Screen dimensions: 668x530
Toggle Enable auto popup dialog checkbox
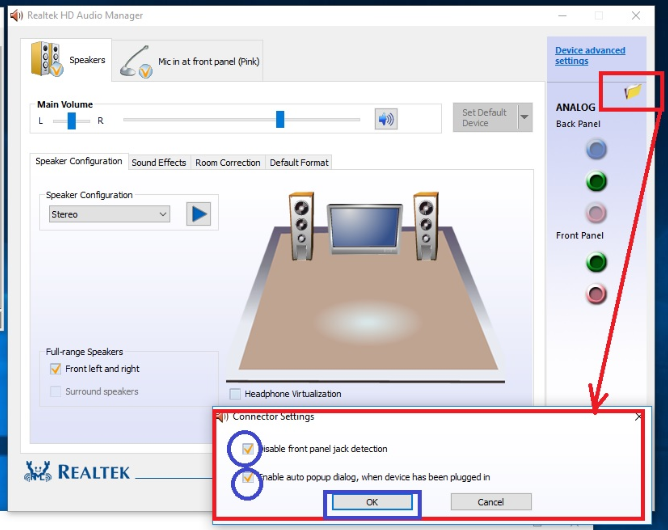click(248, 477)
